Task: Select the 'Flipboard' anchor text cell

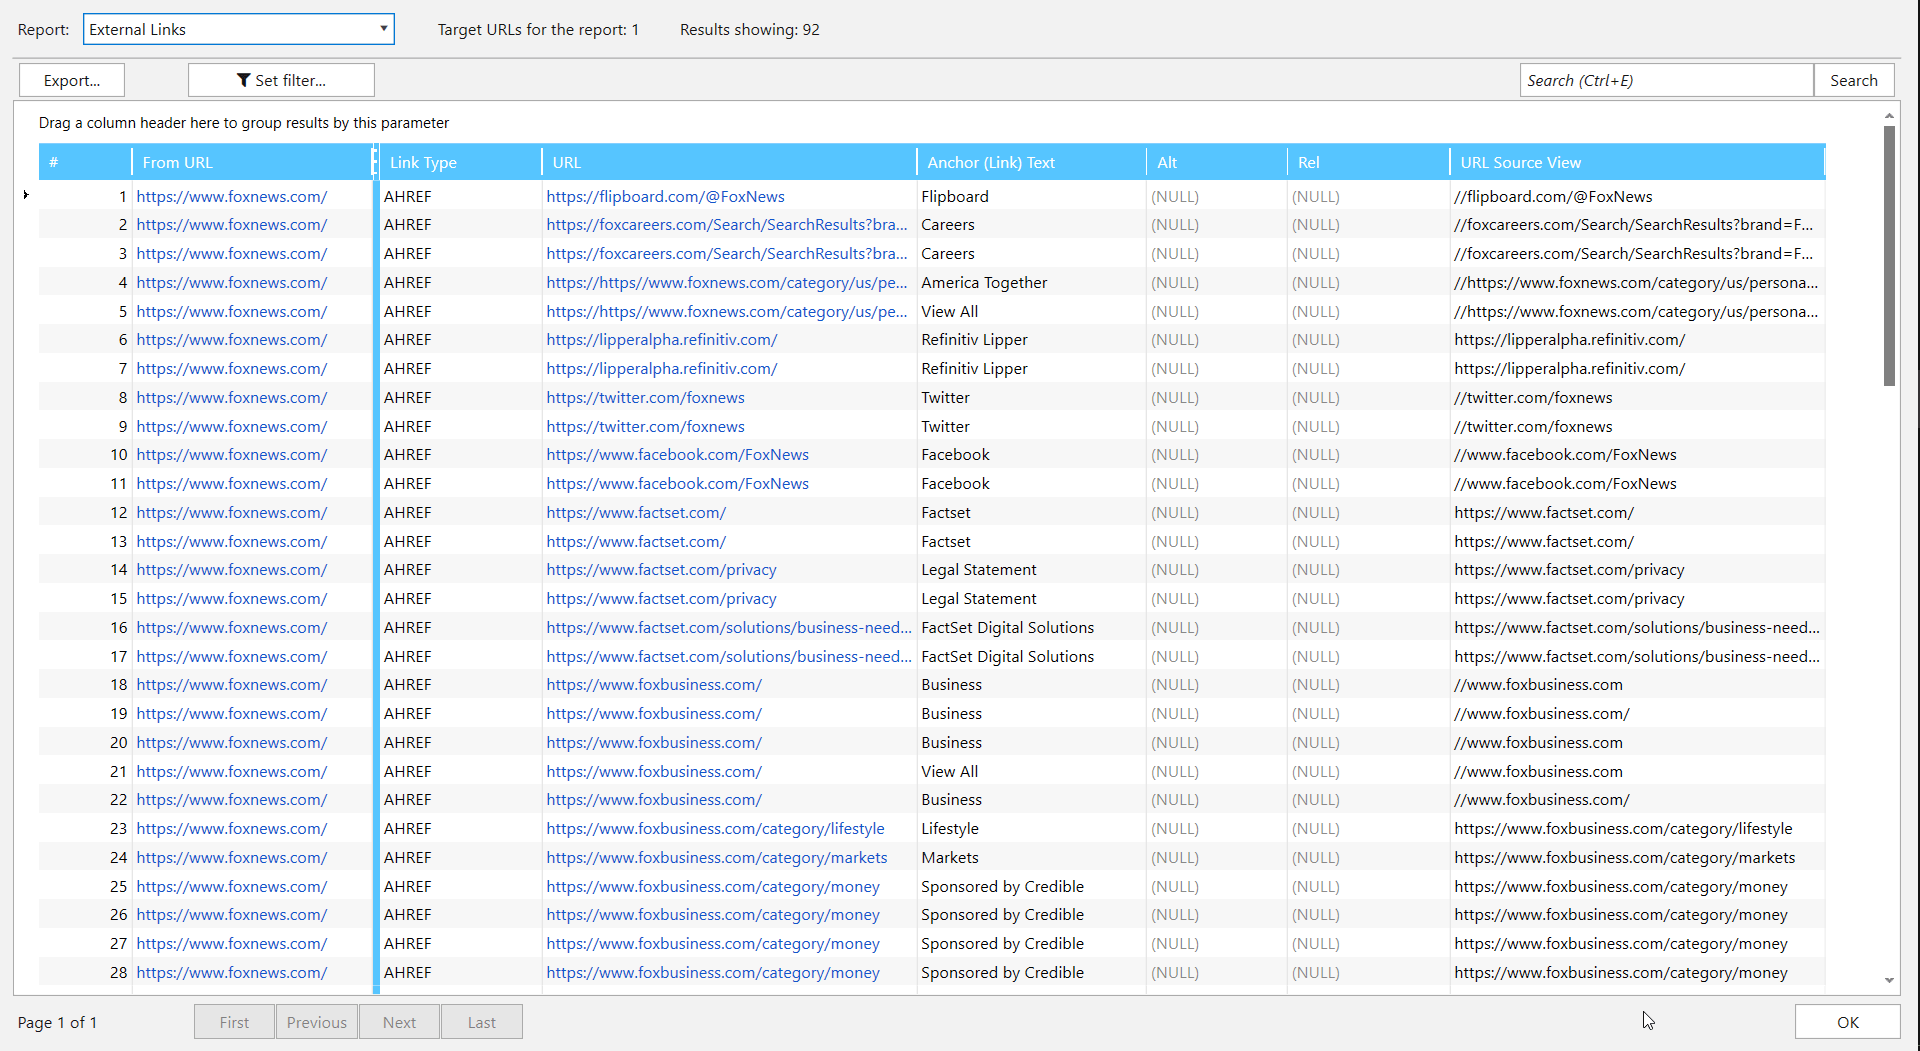Action: tap(1031, 197)
